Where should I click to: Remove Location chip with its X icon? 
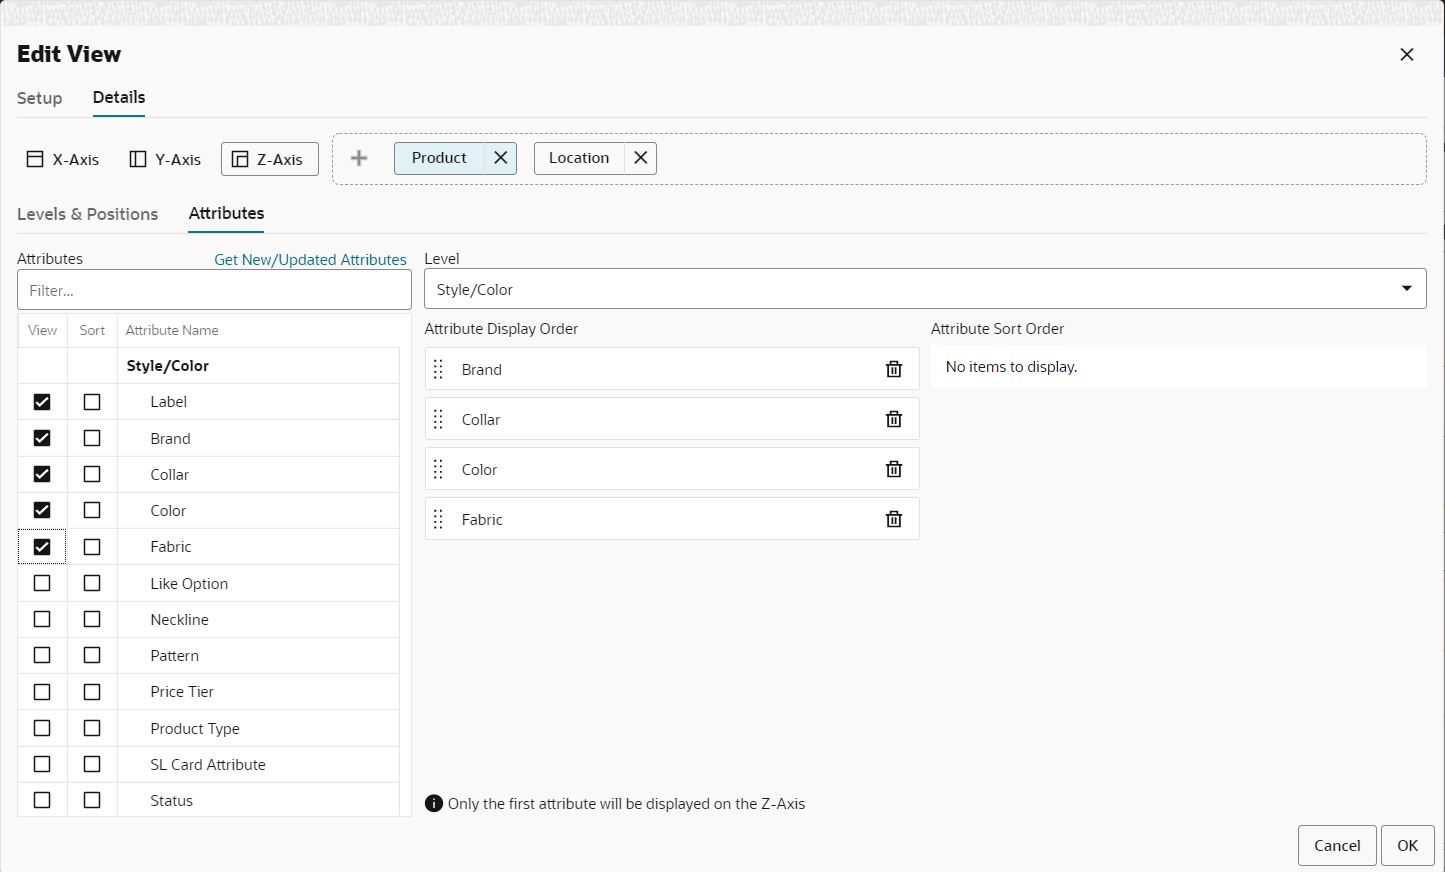641,158
